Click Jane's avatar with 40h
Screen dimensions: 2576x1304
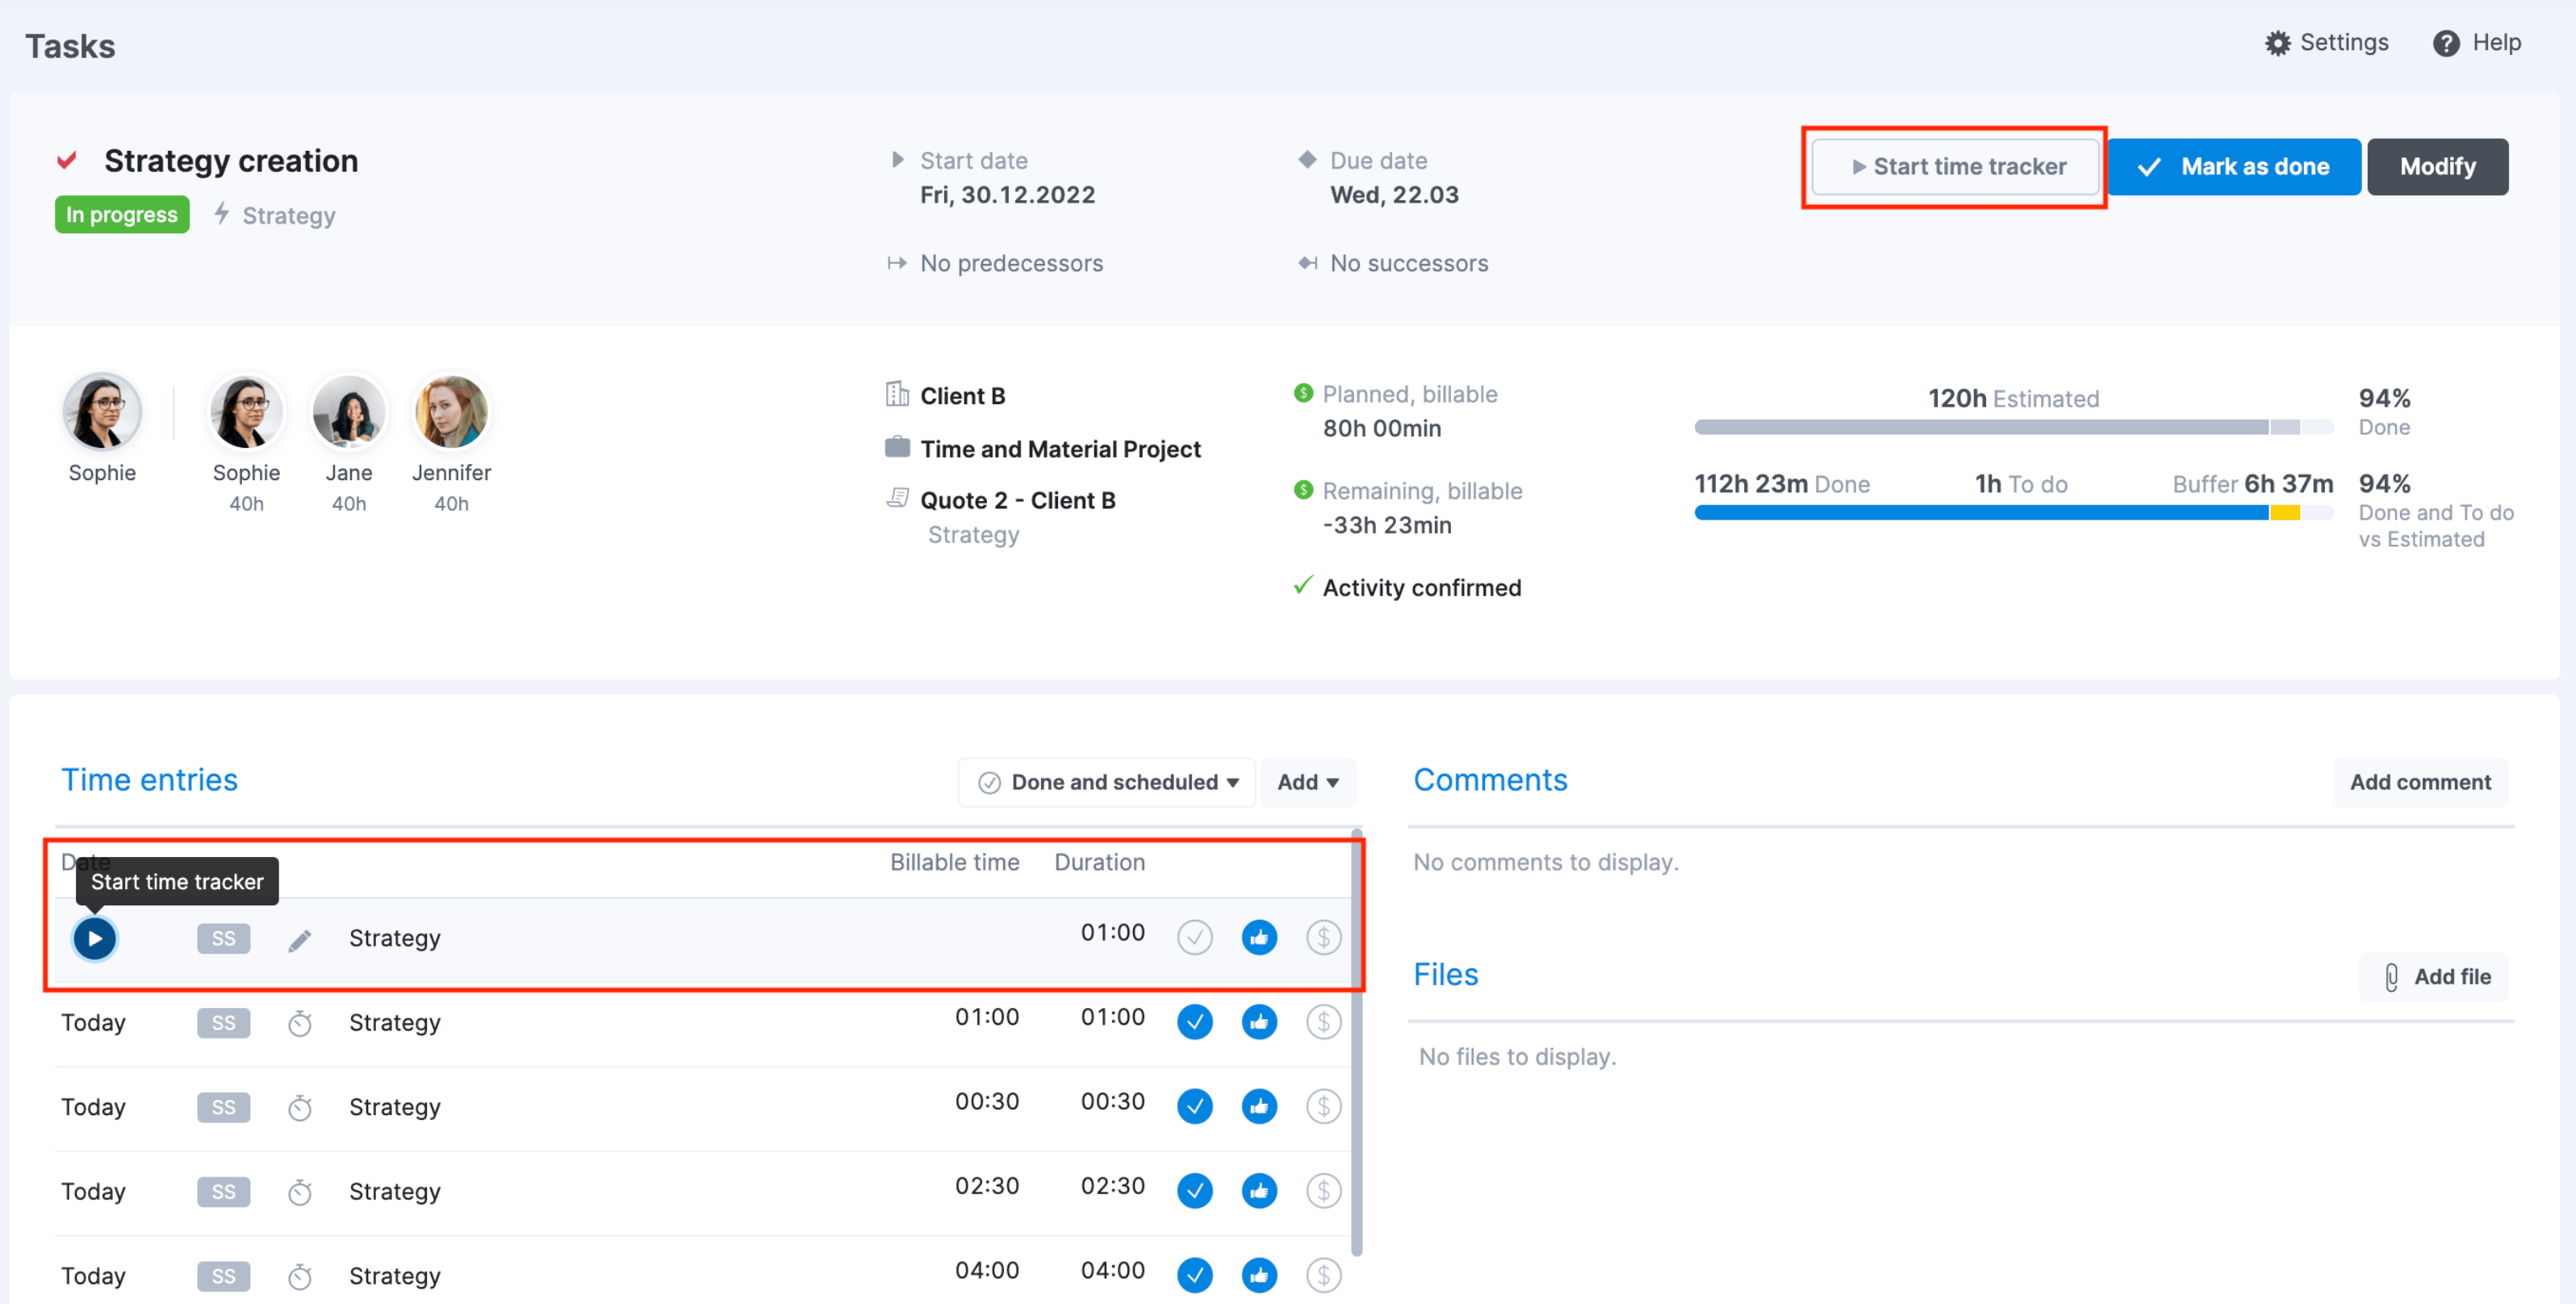point(348,411)
